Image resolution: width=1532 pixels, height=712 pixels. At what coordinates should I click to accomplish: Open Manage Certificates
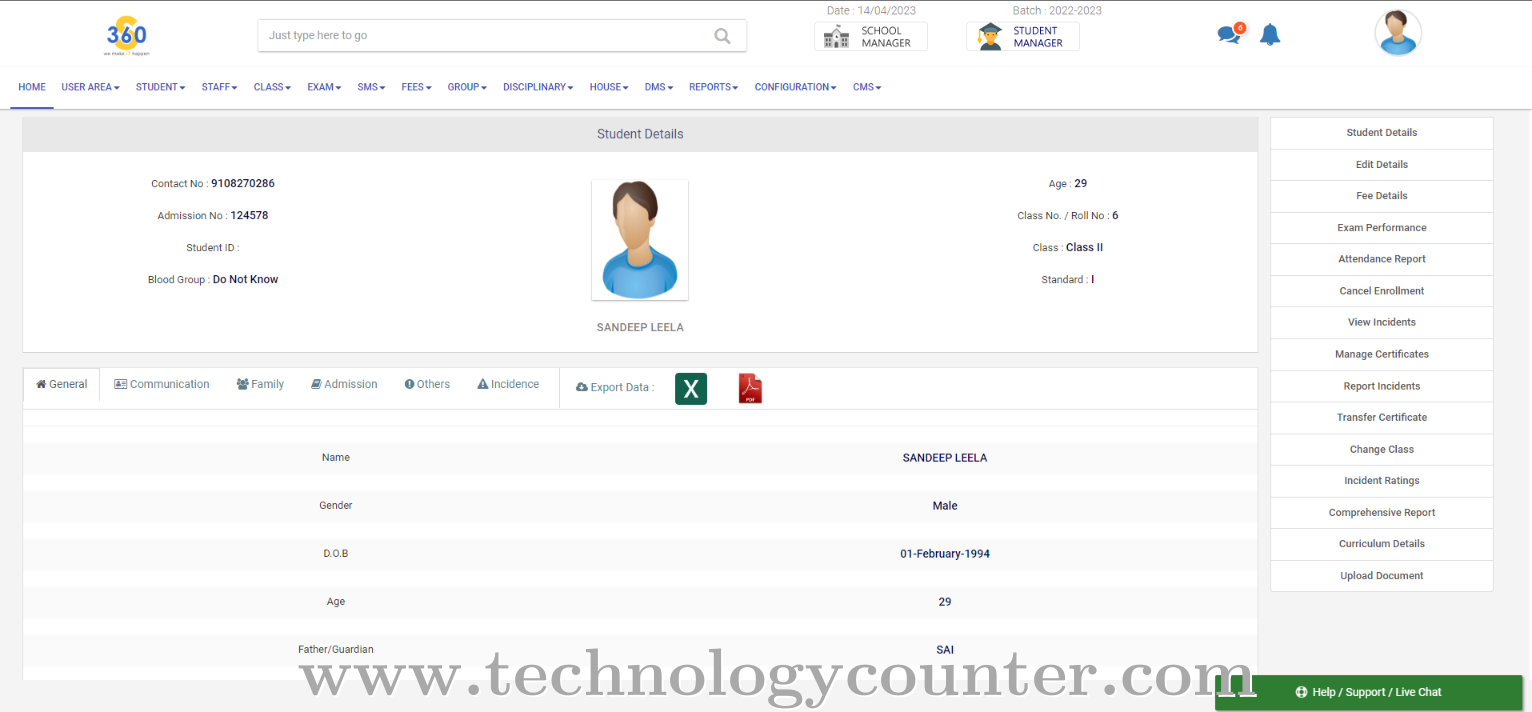click(x=1382, y=354)
